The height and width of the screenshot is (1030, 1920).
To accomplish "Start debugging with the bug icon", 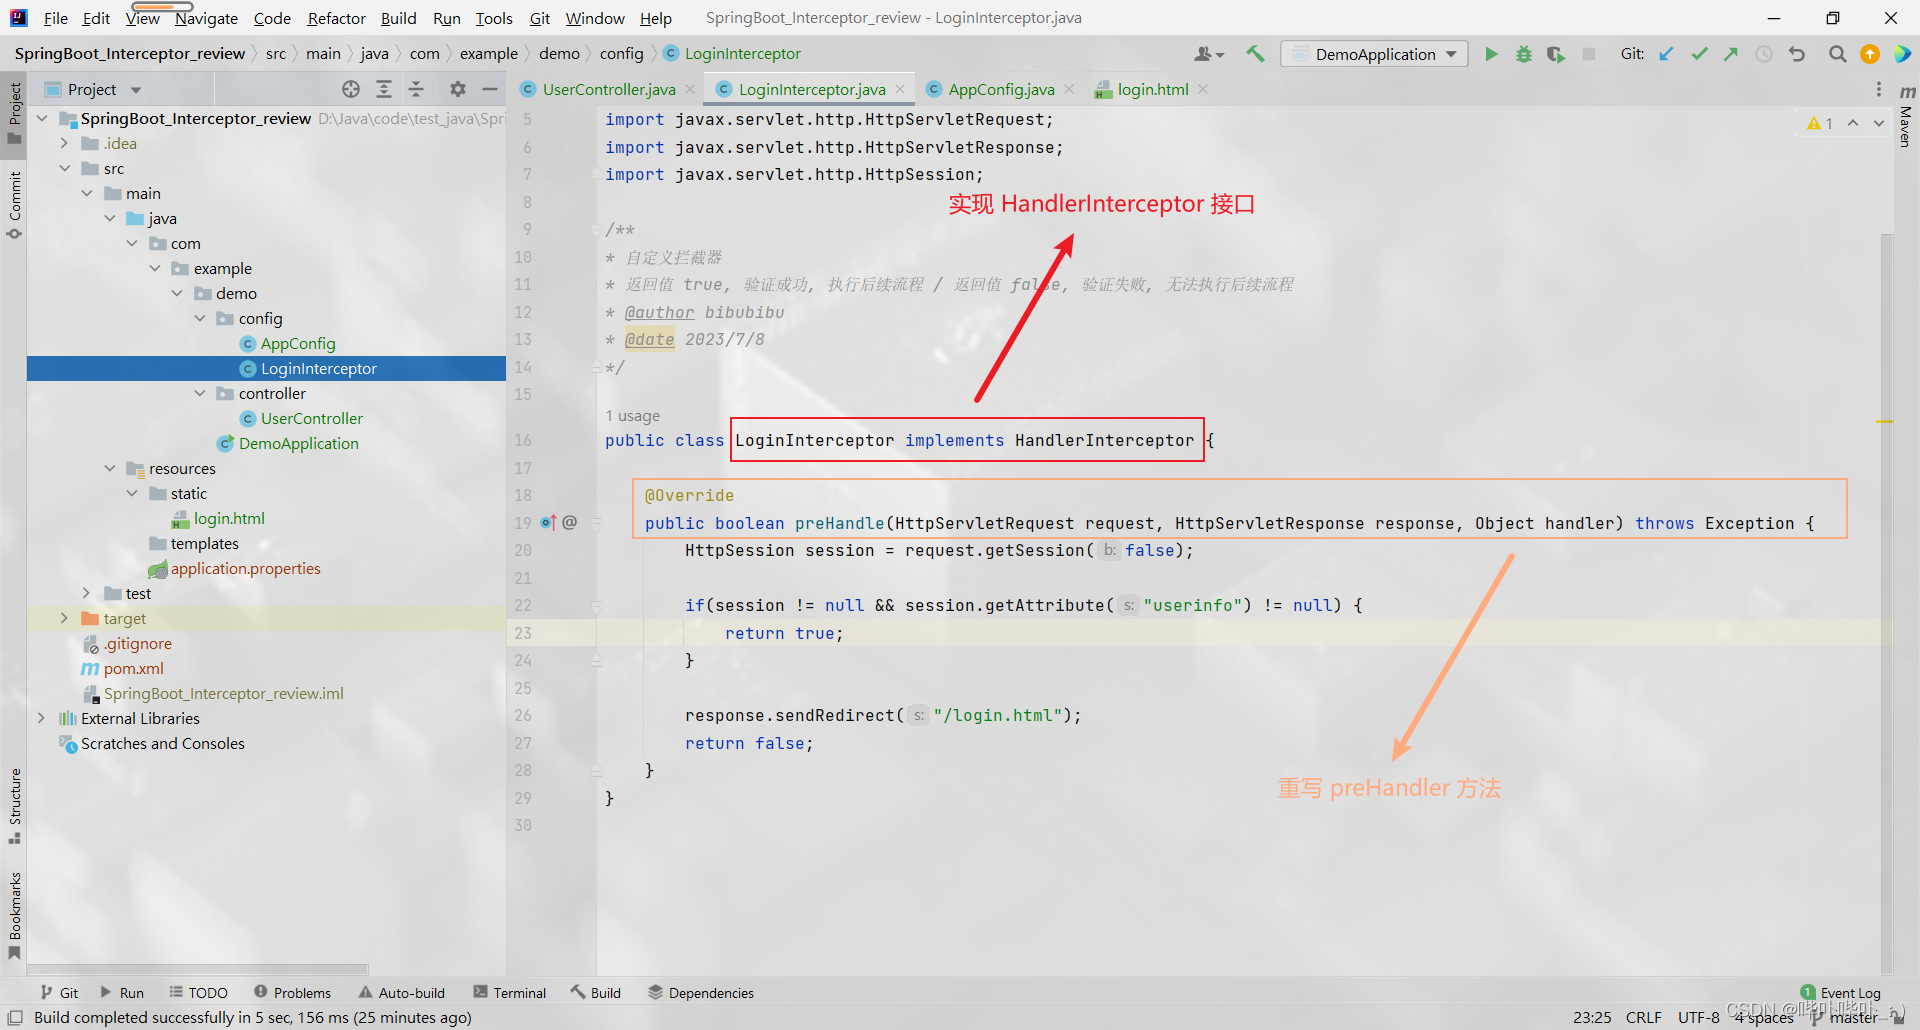I will (1523, 54).
